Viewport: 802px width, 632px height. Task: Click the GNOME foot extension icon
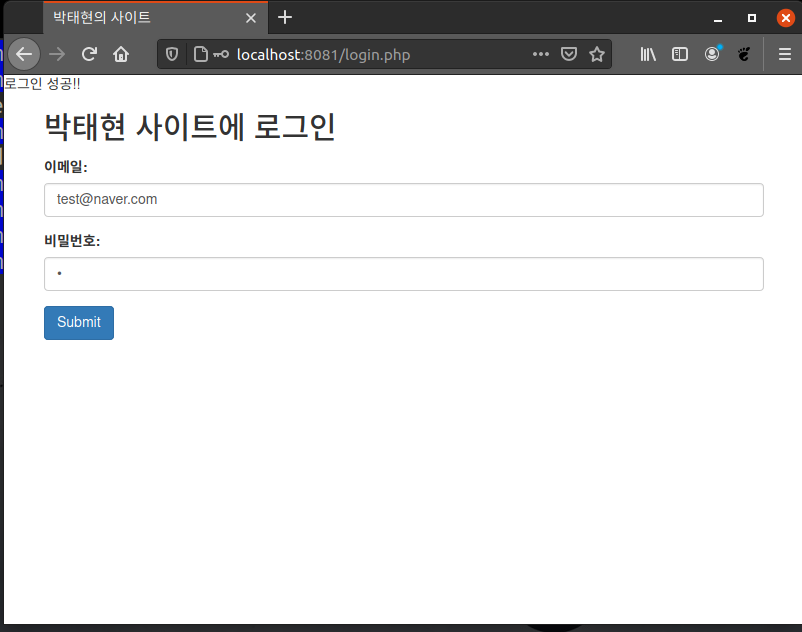[744, 54]
